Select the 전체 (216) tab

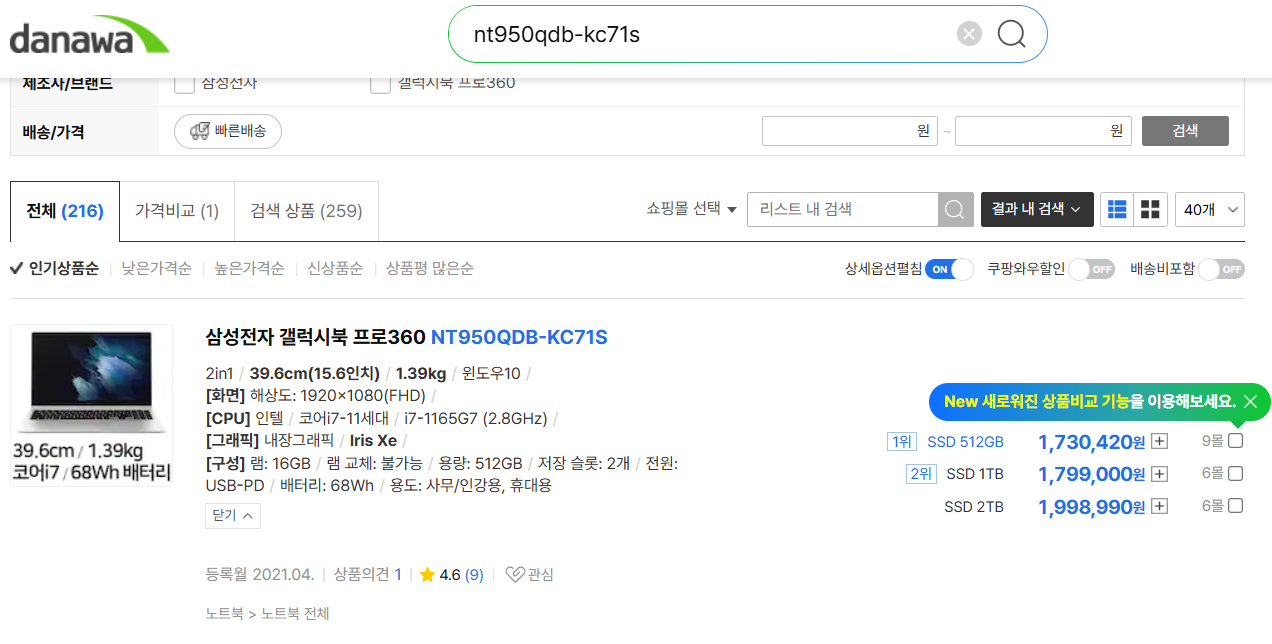coord(65,211)
